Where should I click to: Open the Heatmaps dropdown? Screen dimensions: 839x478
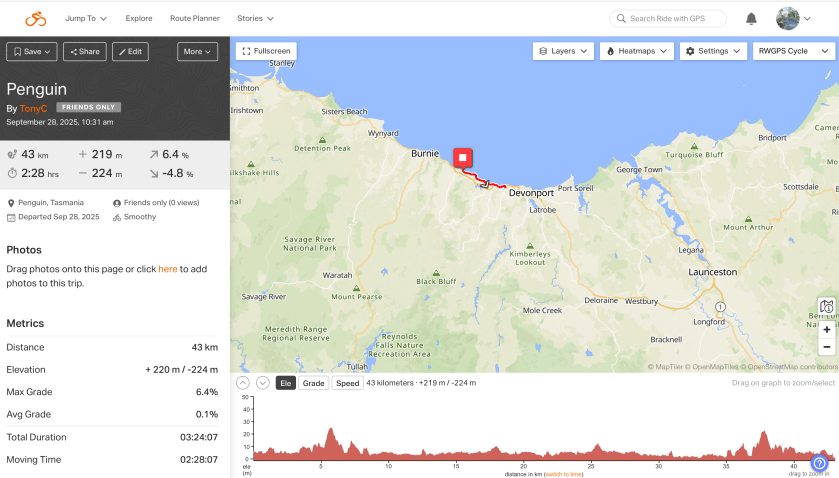[x=636, y=51]
